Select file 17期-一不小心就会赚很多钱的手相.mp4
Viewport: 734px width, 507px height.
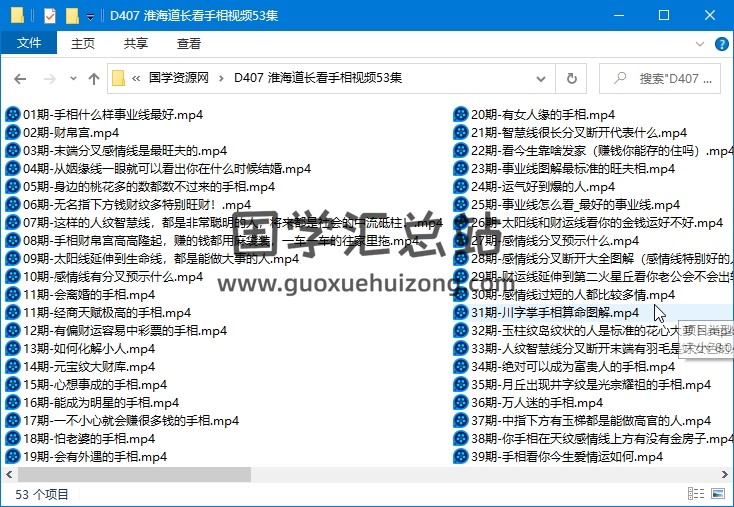click(122, 420)
